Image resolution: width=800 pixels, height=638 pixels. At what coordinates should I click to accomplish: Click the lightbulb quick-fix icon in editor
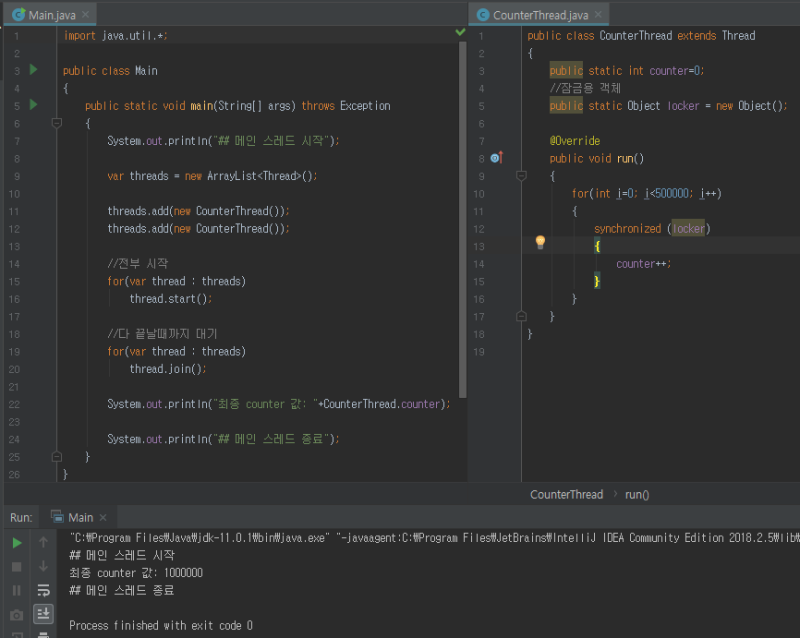click(x=540, y=242)
